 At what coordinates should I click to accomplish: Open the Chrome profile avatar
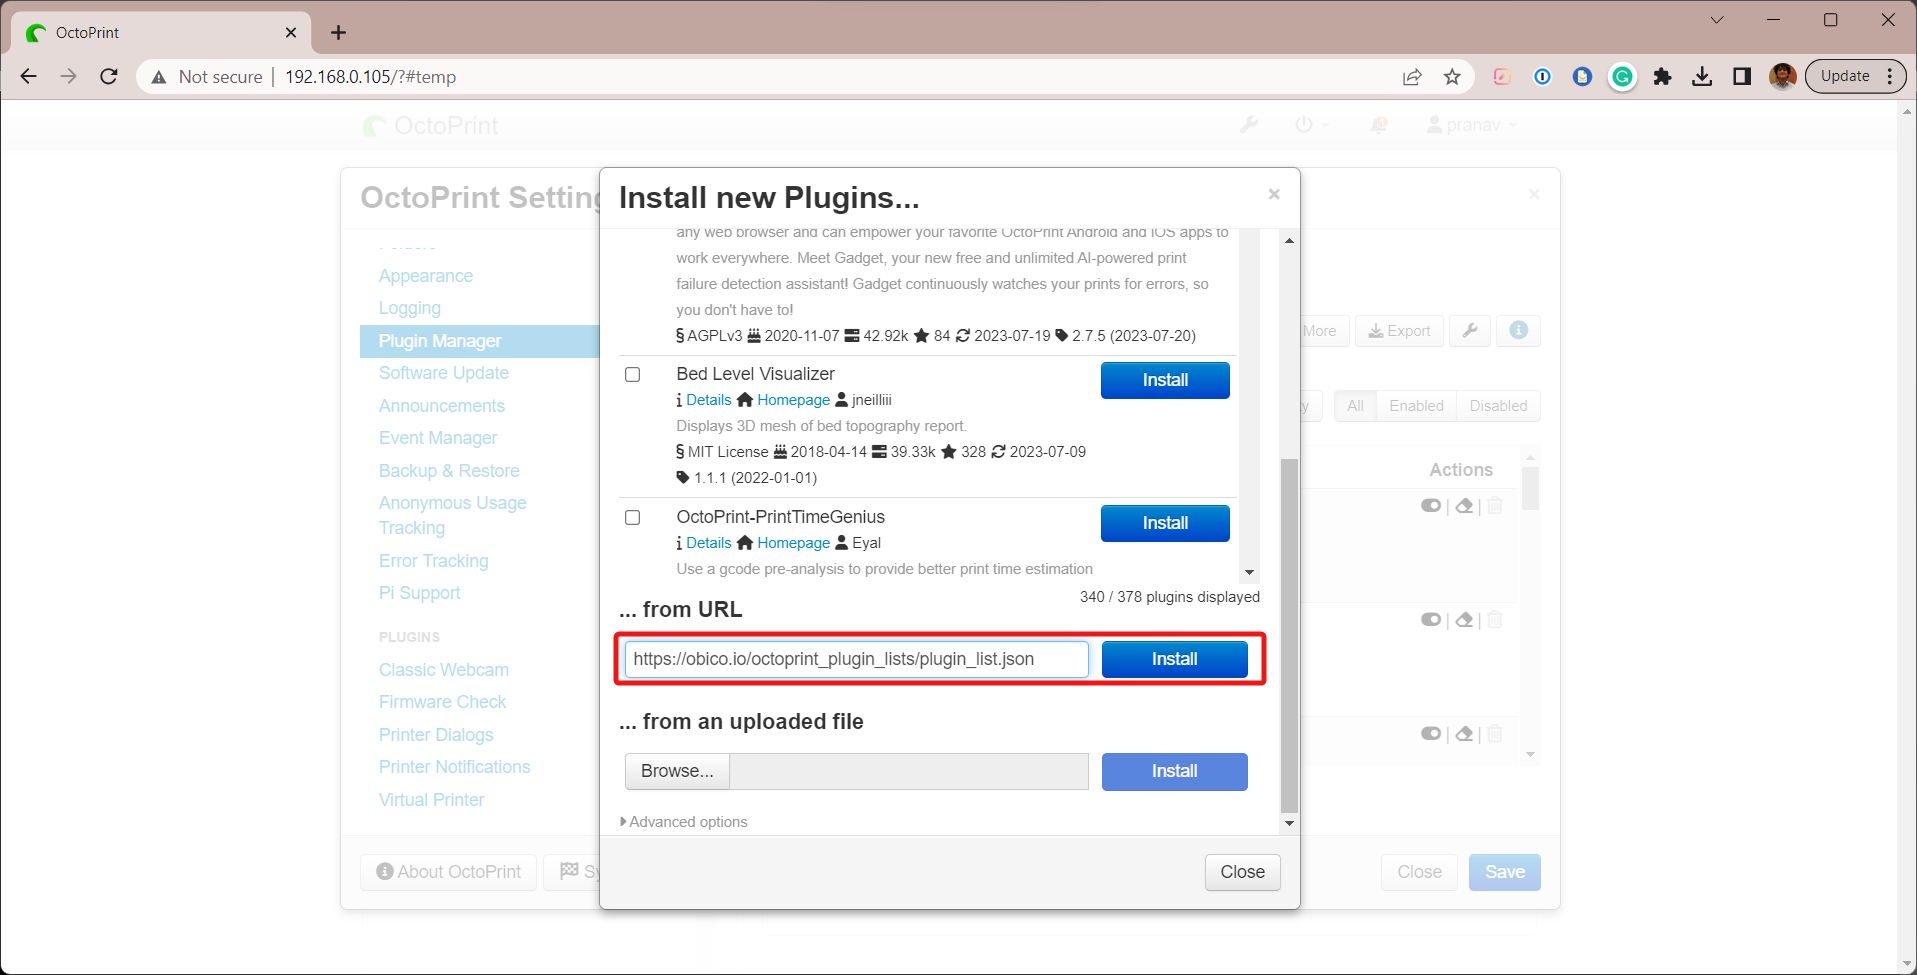[1782, 76]
